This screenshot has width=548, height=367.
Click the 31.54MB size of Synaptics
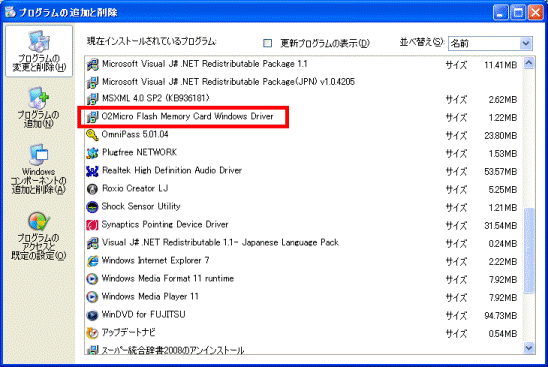coord(500,226)
